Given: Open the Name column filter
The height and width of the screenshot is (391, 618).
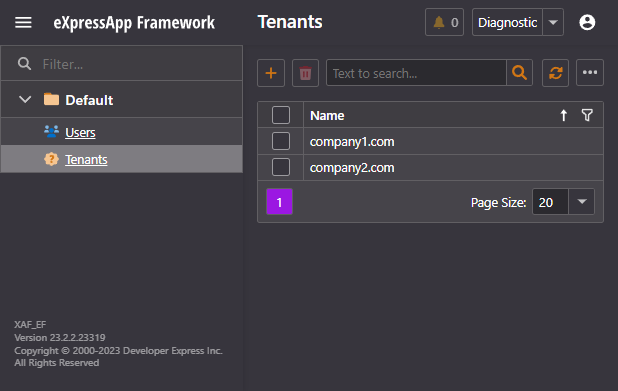Looking at the screenshot, I should [x=587, y=115].
